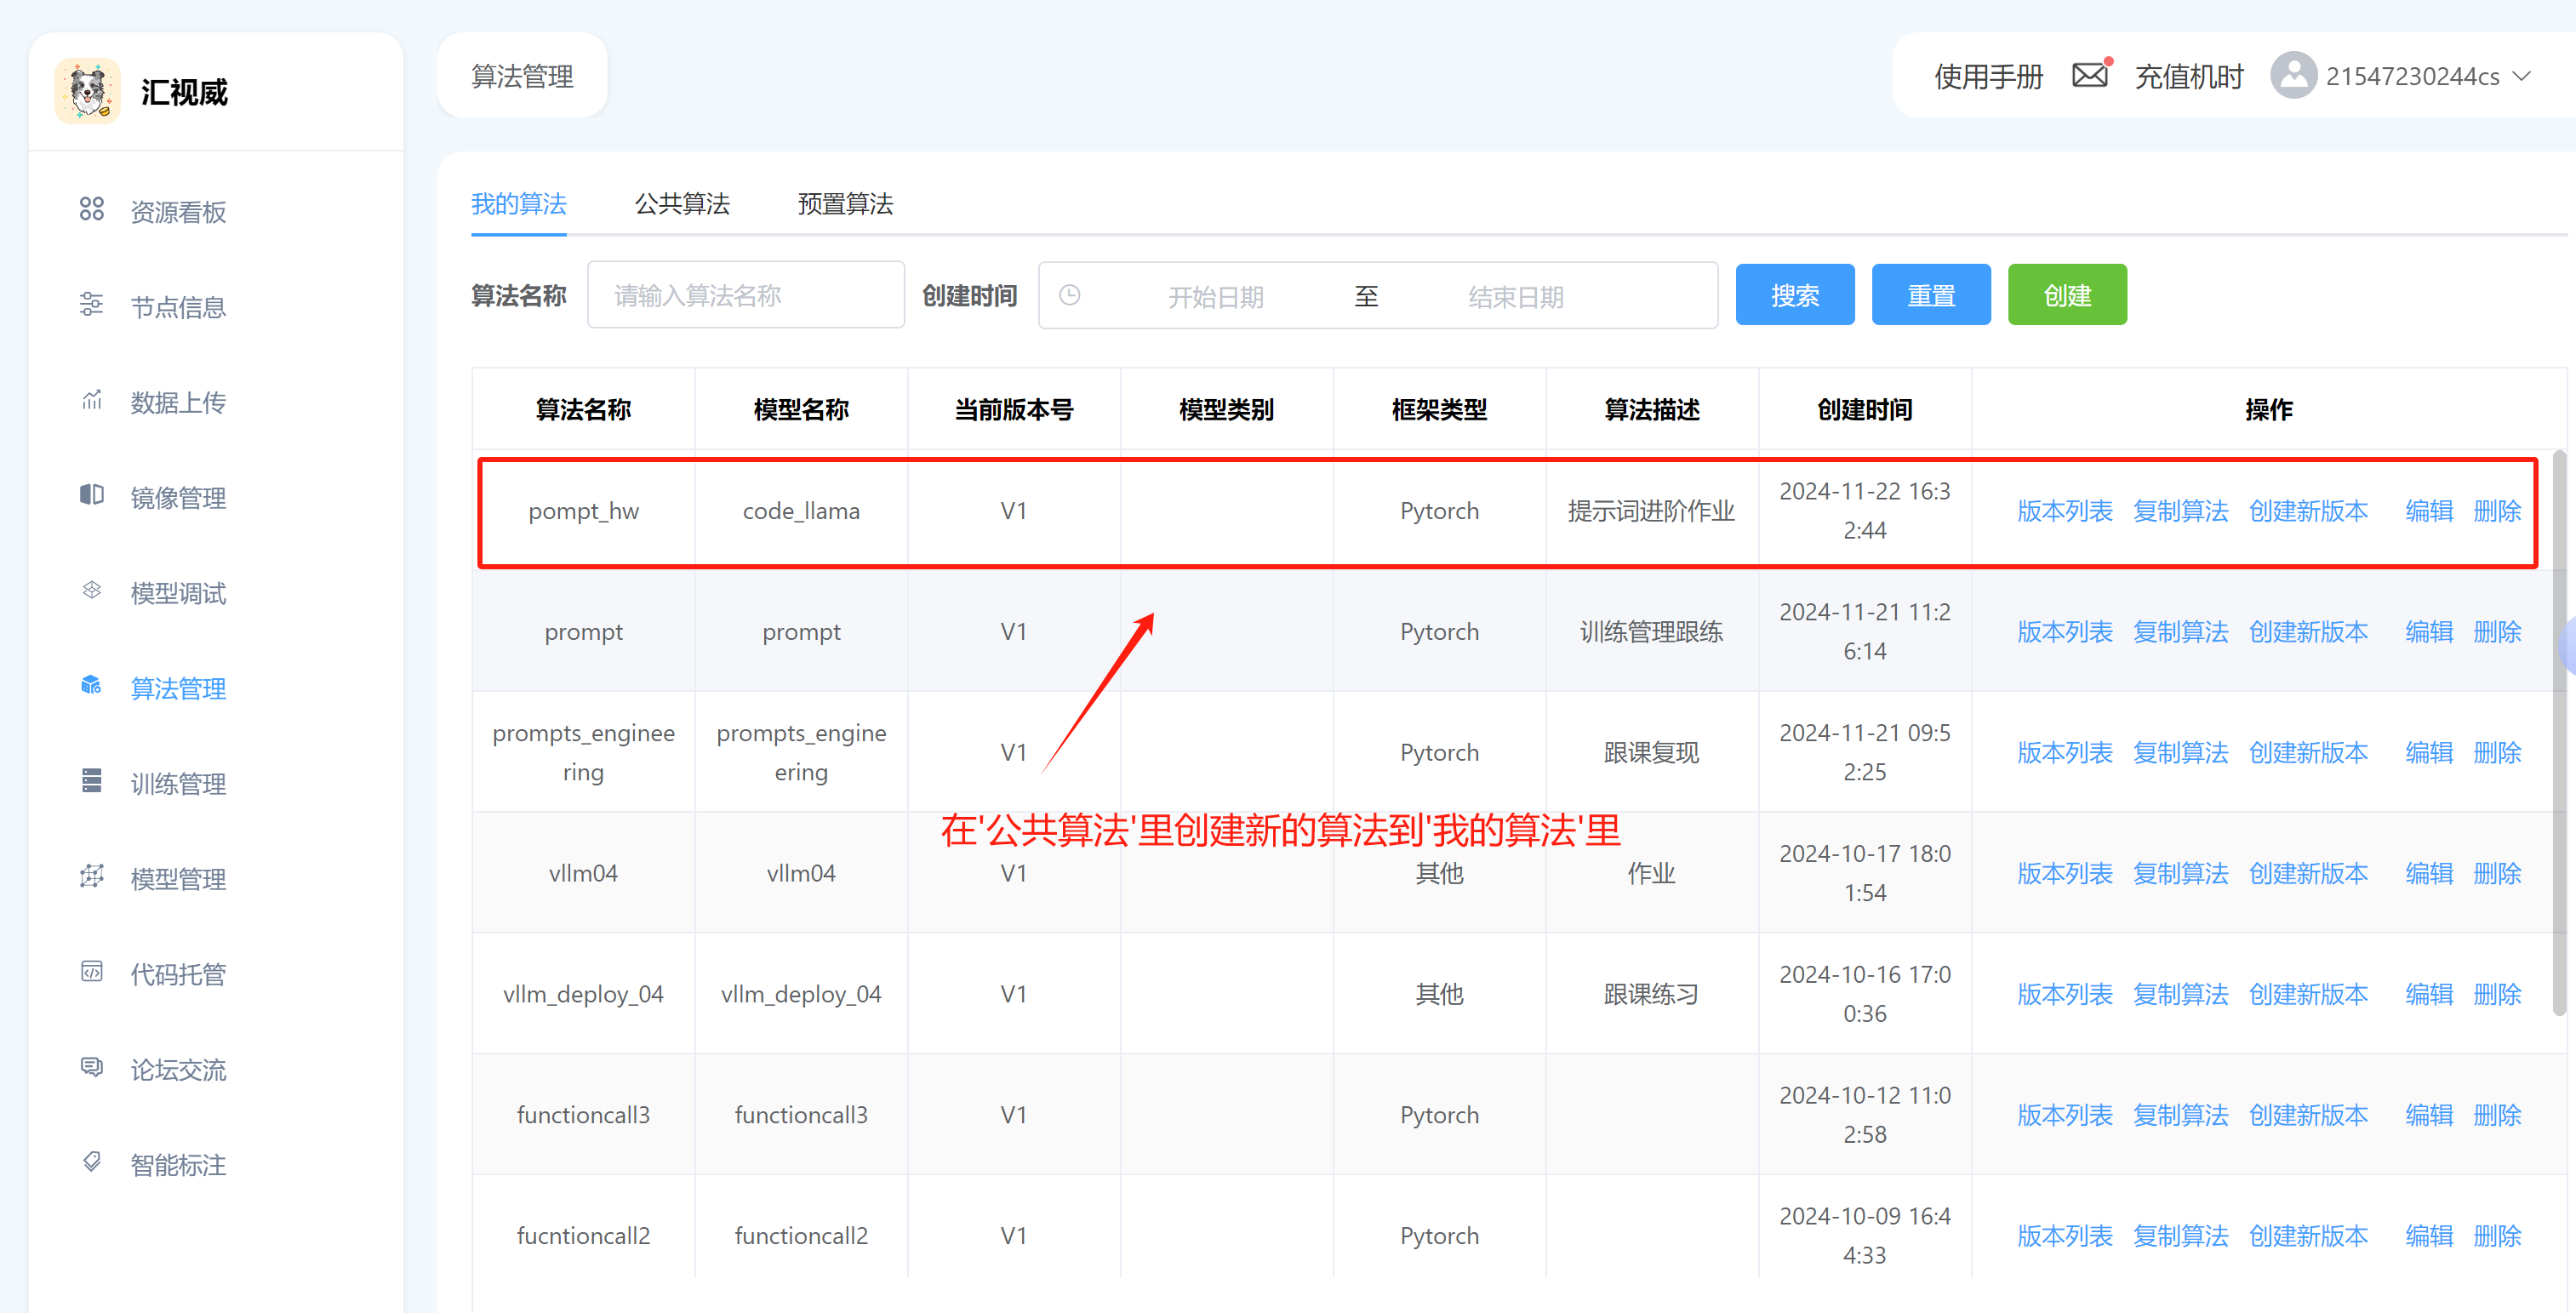The height and width of the screenshot is (1313, 2576).
Task: Click the 节点信息 sliders icon
Action: [x=91, y=304]
